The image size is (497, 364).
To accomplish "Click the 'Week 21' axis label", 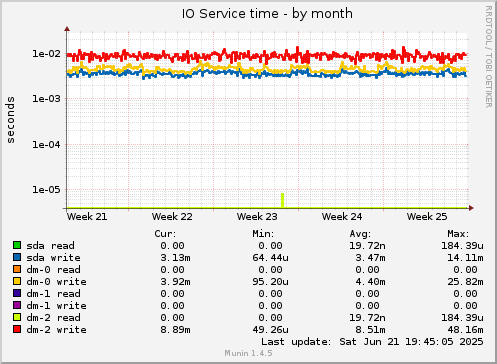I will 87,217.
